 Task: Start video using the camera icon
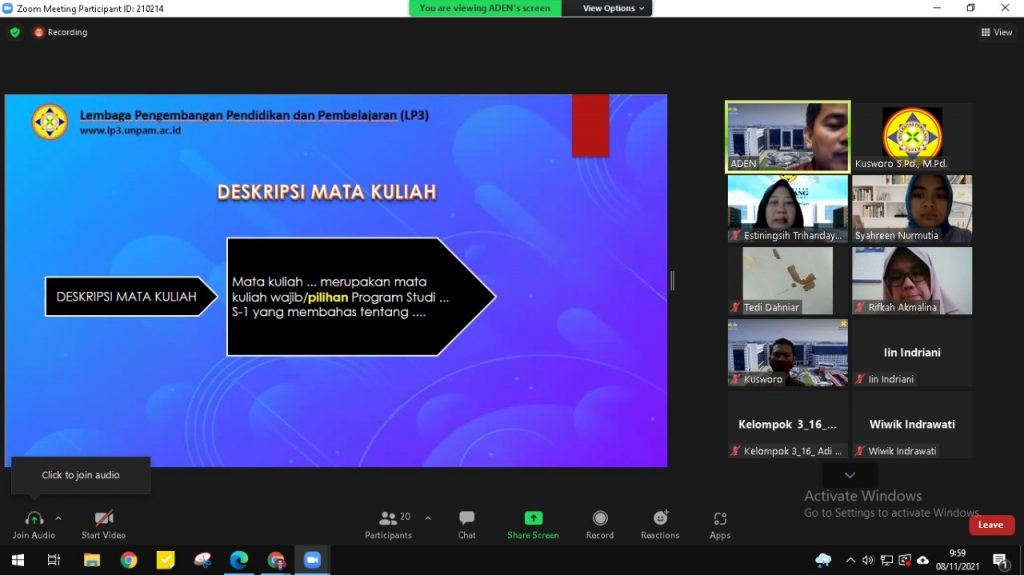click(x=104, y=519)
